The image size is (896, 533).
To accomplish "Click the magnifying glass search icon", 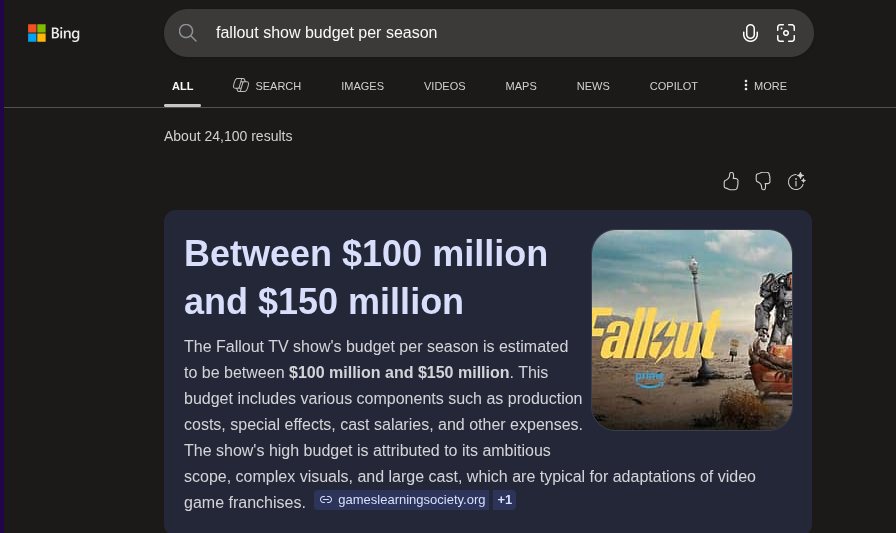I will click(x=187, y=33).
